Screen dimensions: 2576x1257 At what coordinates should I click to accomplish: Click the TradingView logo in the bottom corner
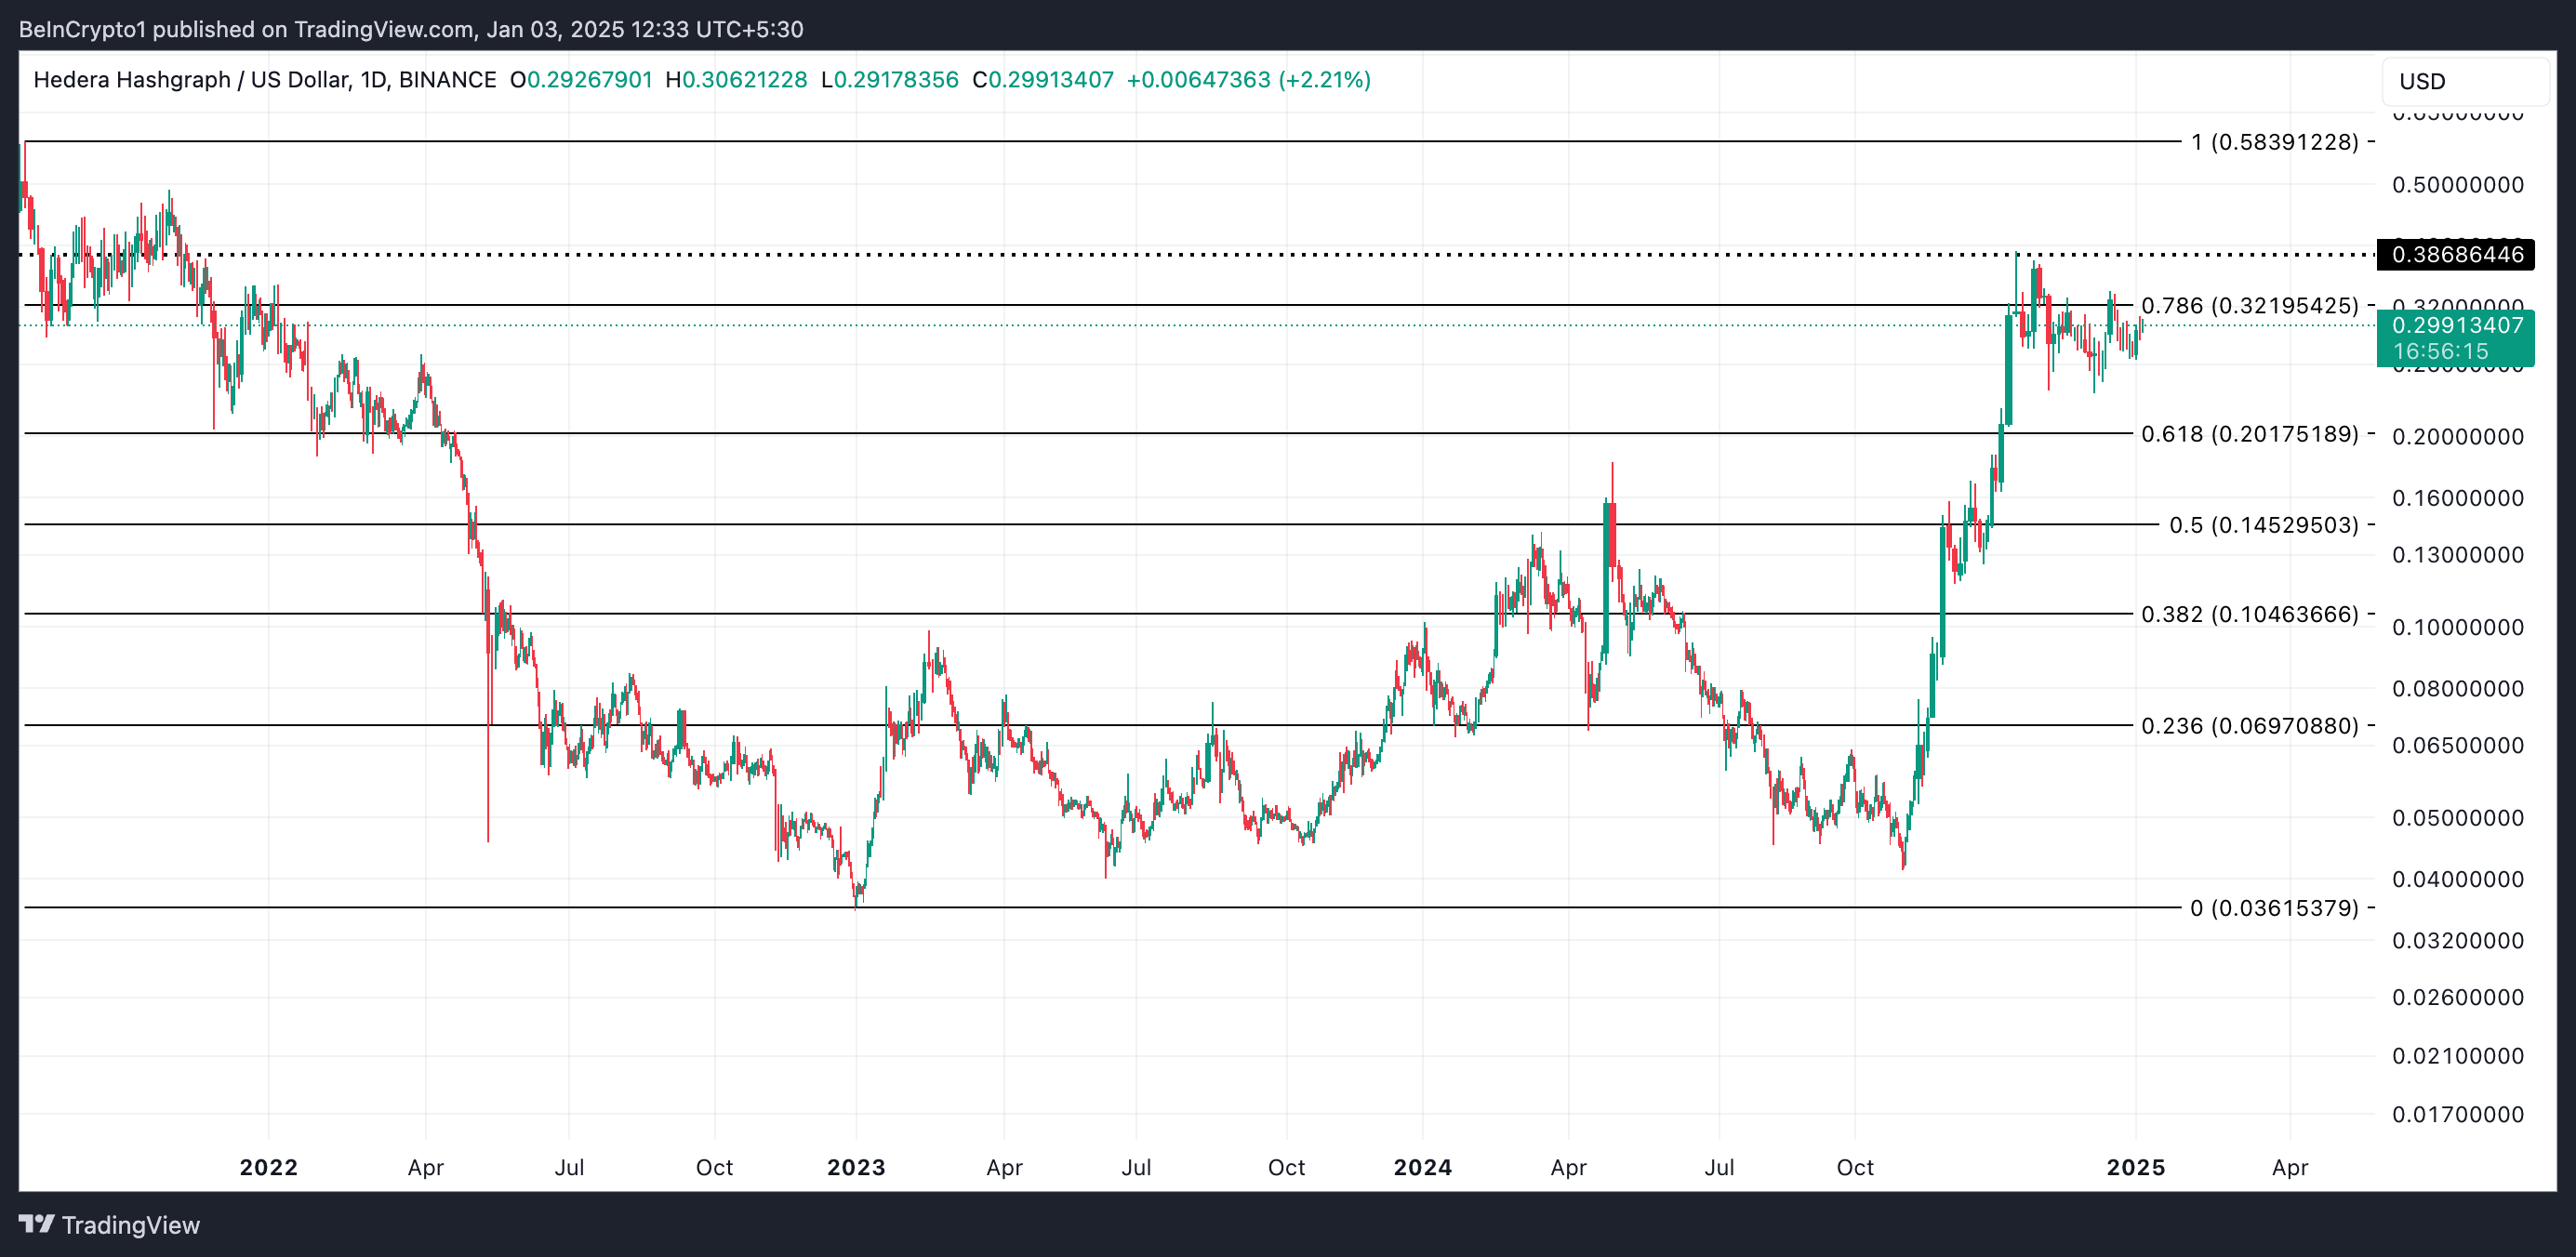click(110, 1225)
